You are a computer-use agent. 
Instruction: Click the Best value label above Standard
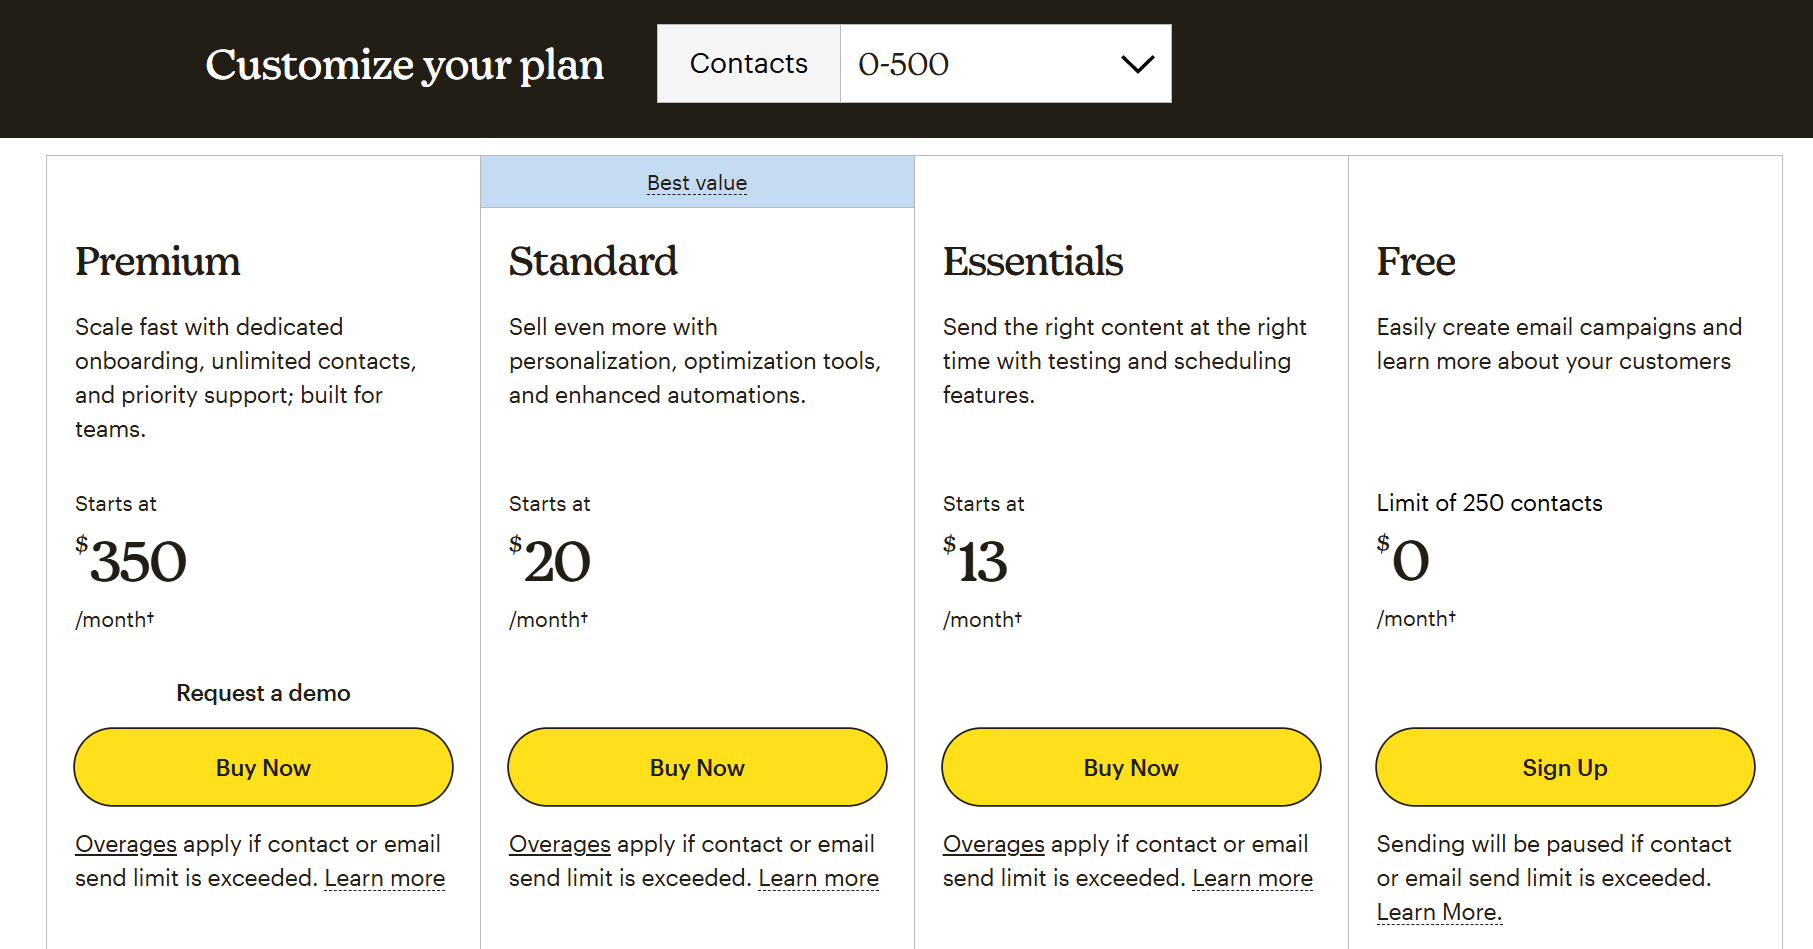click(x=697, y=182)
